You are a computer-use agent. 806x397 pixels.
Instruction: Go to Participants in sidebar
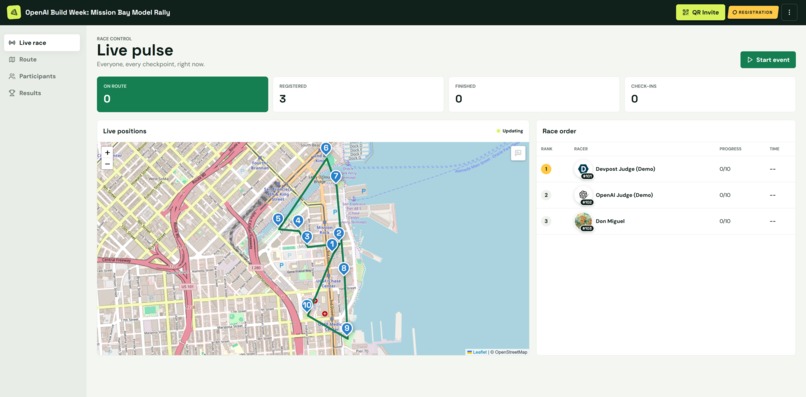pos(42,76)
